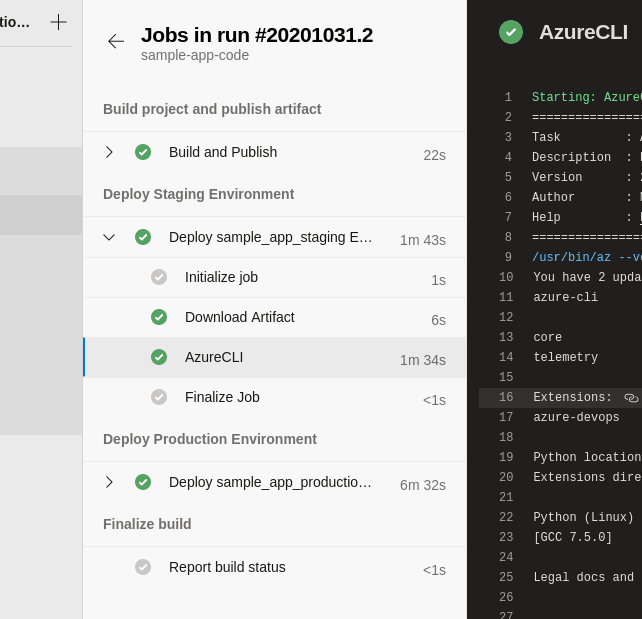This screenshot has width=642, height=619.
Task: Select the AzureCLI step
Action: (275, 357)
